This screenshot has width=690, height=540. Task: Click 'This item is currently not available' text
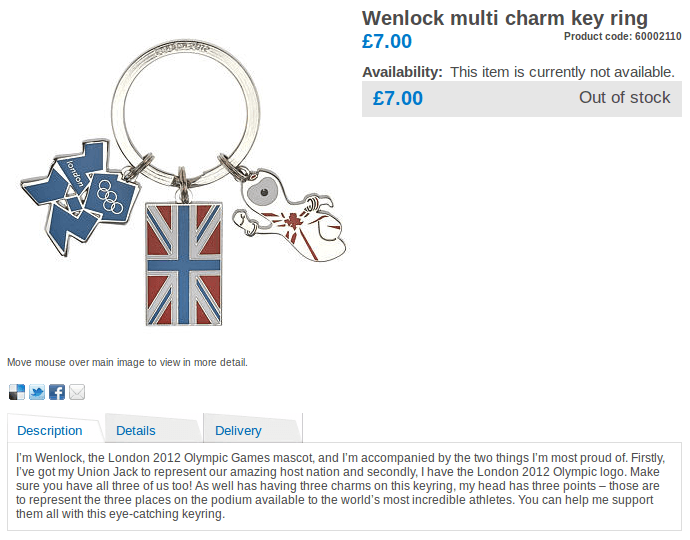click(562, 72)
